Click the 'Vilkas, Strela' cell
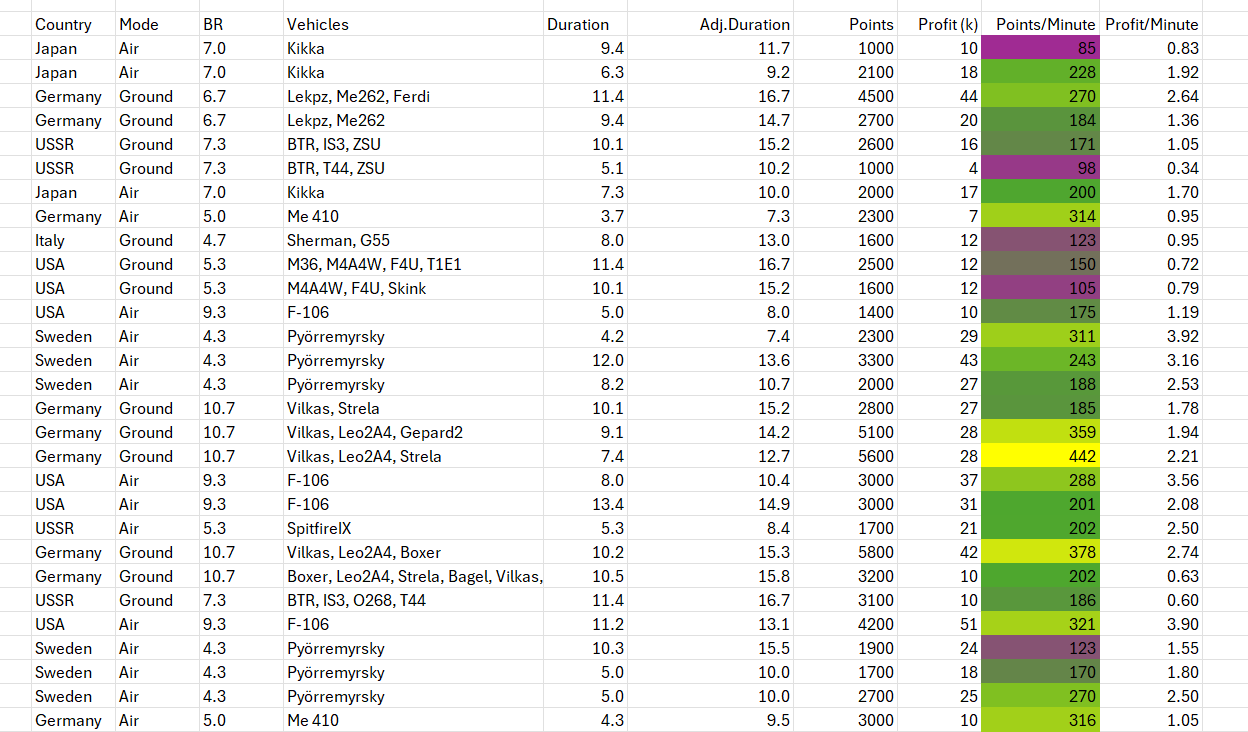 point(413,408)
